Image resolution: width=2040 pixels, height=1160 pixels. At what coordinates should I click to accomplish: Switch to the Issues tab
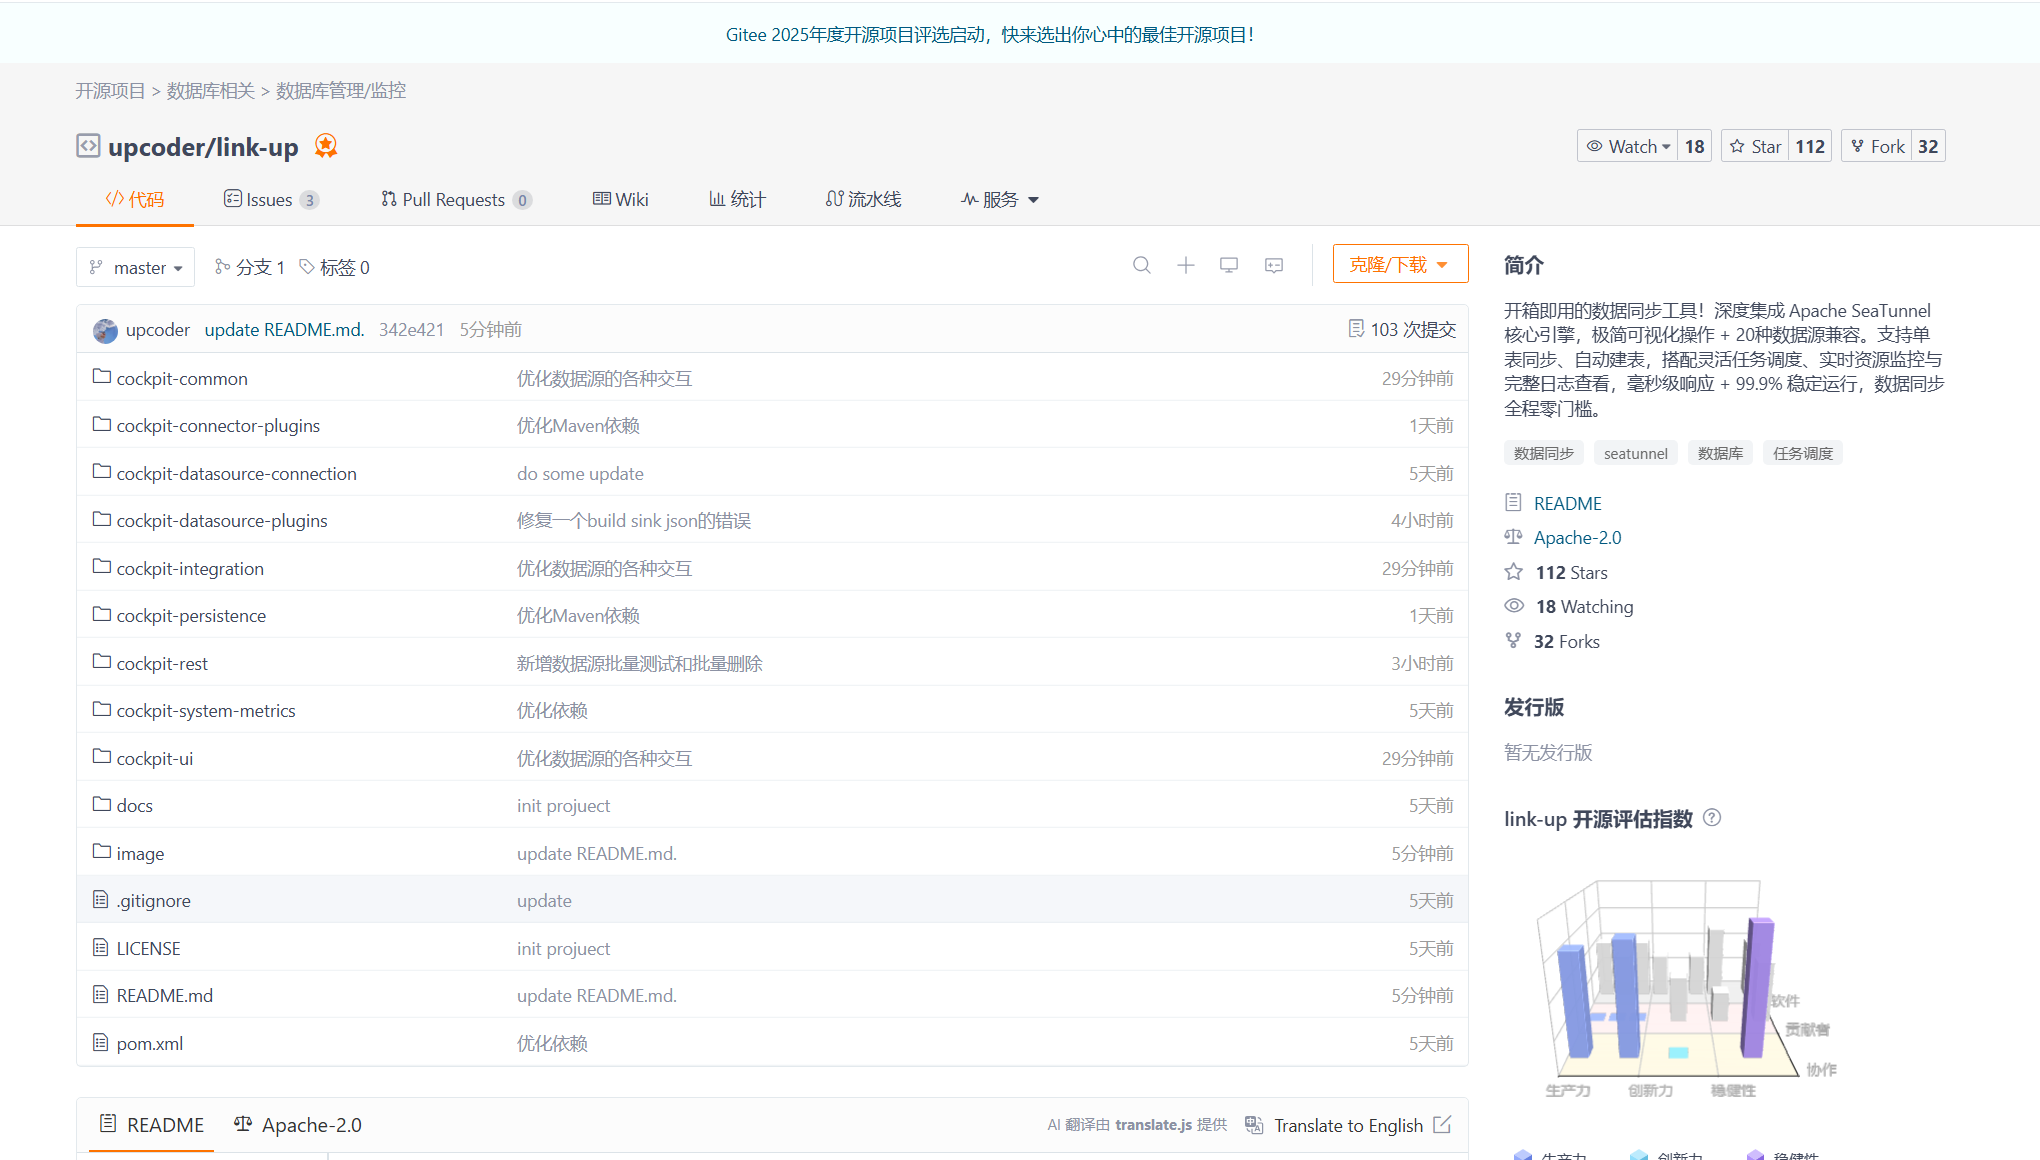269,199
